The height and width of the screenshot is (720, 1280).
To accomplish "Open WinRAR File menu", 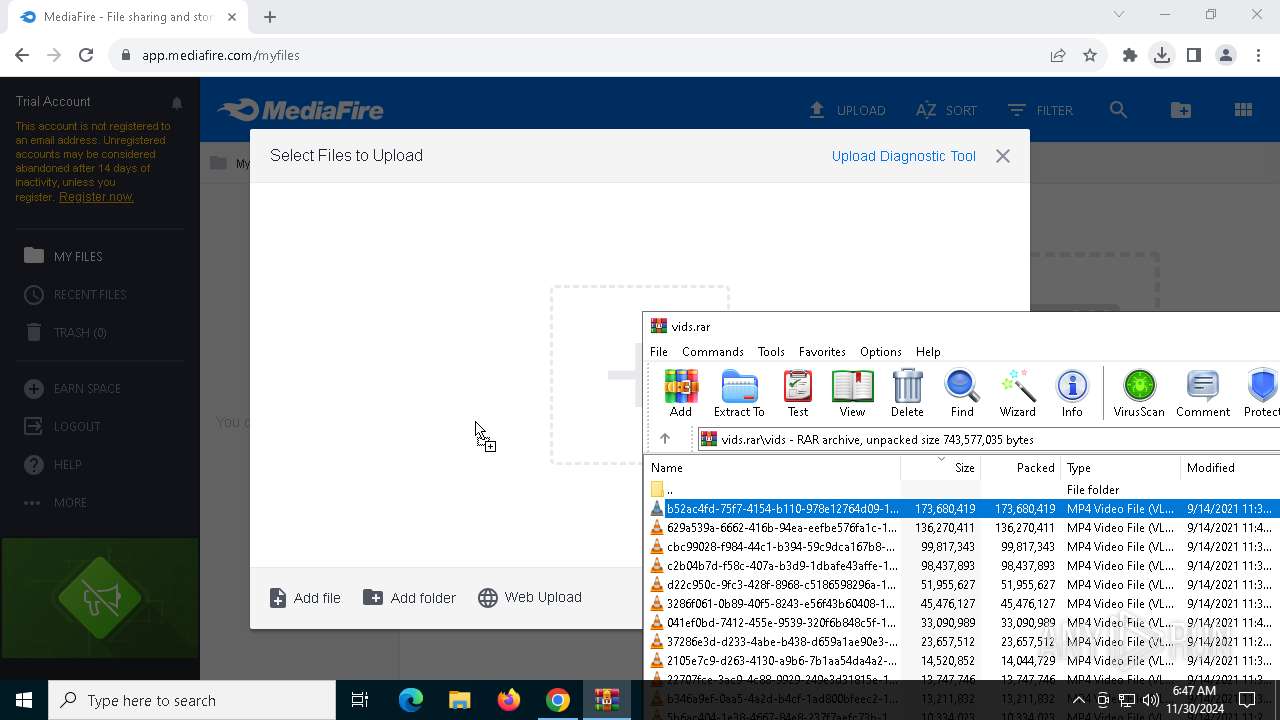I will point(659,352).
